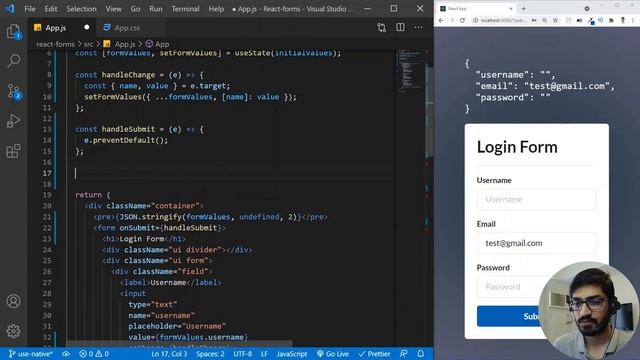Screen dimensions: 640x360
Task: Go back in the browser
Action: pyautogui.click(x=441, y=20)
